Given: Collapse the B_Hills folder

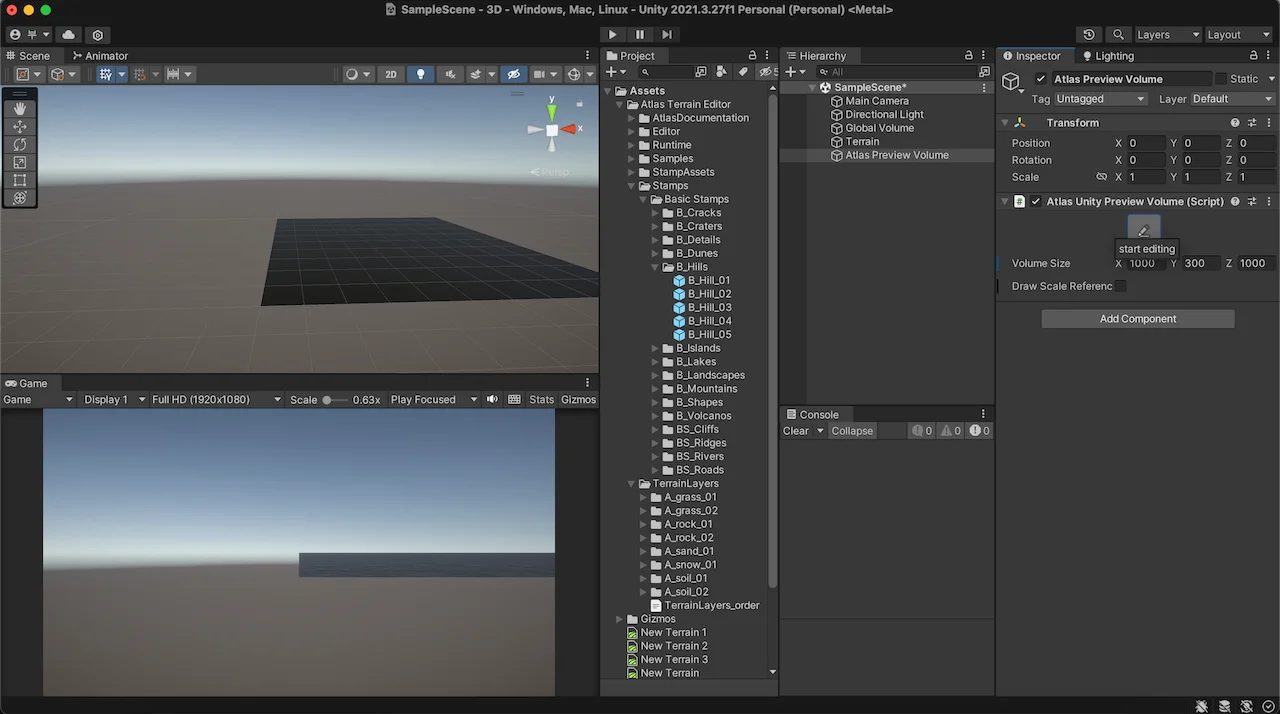Looking at the screenshot, I should pyautogui.click(x=657, y=267).
